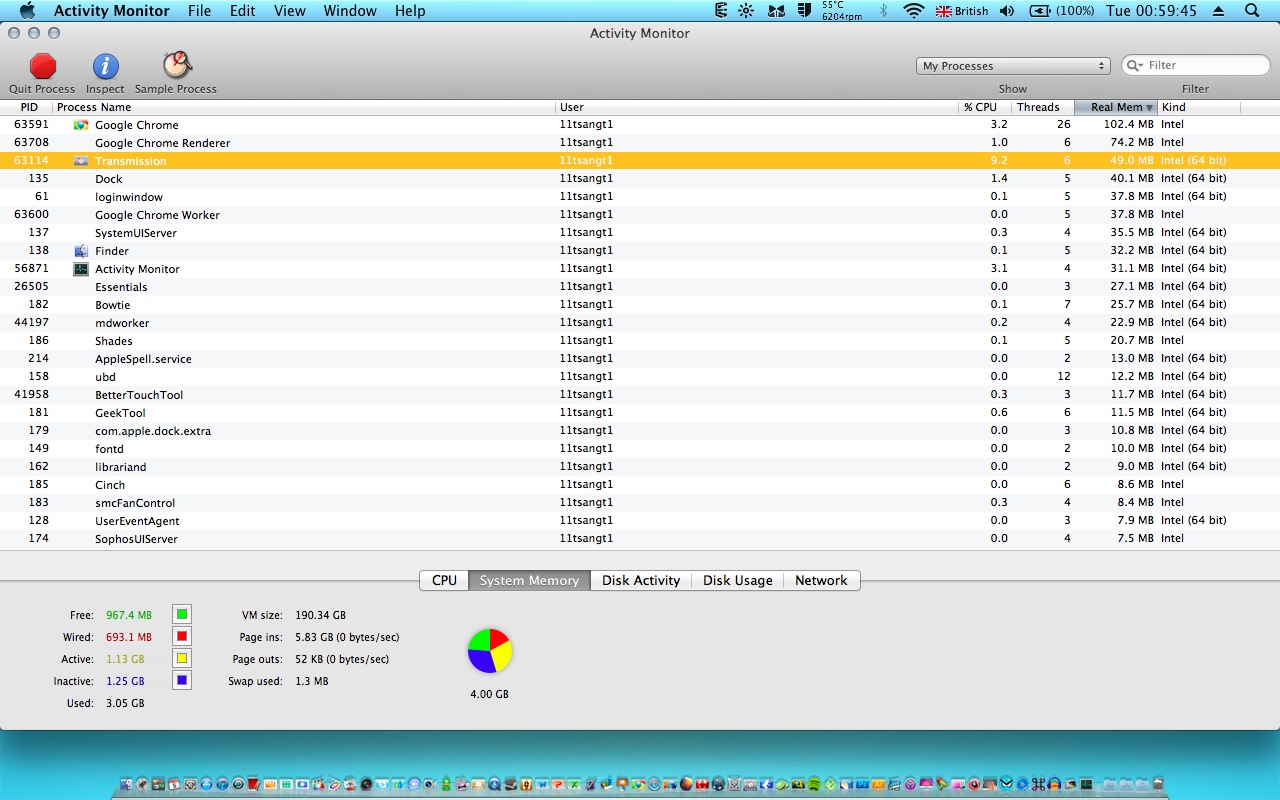Click the Activity Monitor icon in process row
This screenshot has height=800, width=1280.
(81, 269)
